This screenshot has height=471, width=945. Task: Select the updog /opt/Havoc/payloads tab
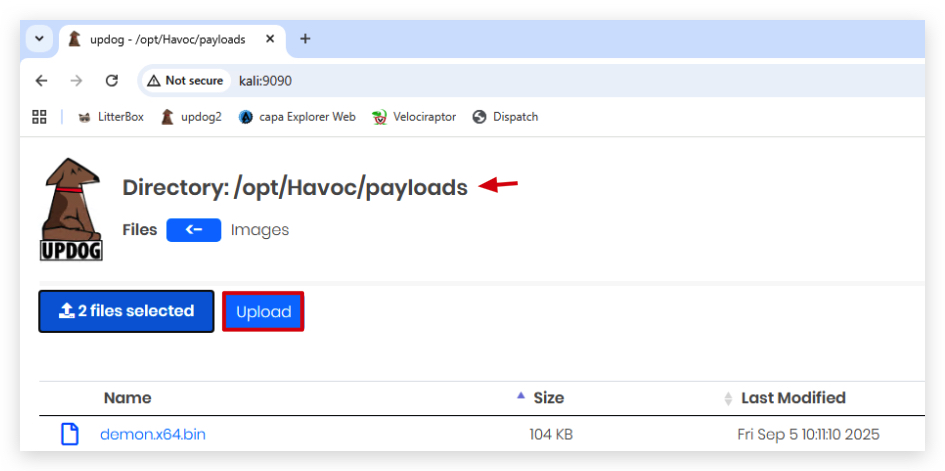(x=168, y=39)
